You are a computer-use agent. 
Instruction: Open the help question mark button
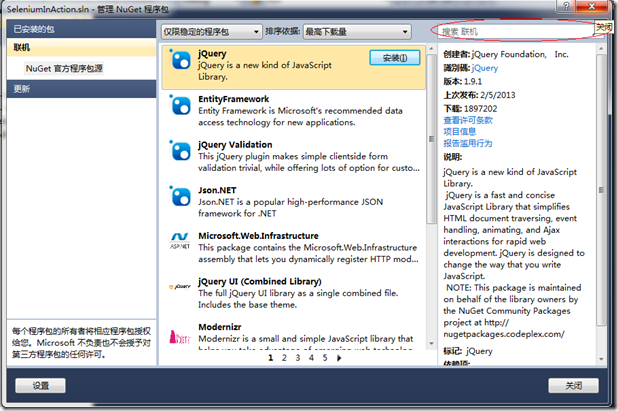click(566, 6)
